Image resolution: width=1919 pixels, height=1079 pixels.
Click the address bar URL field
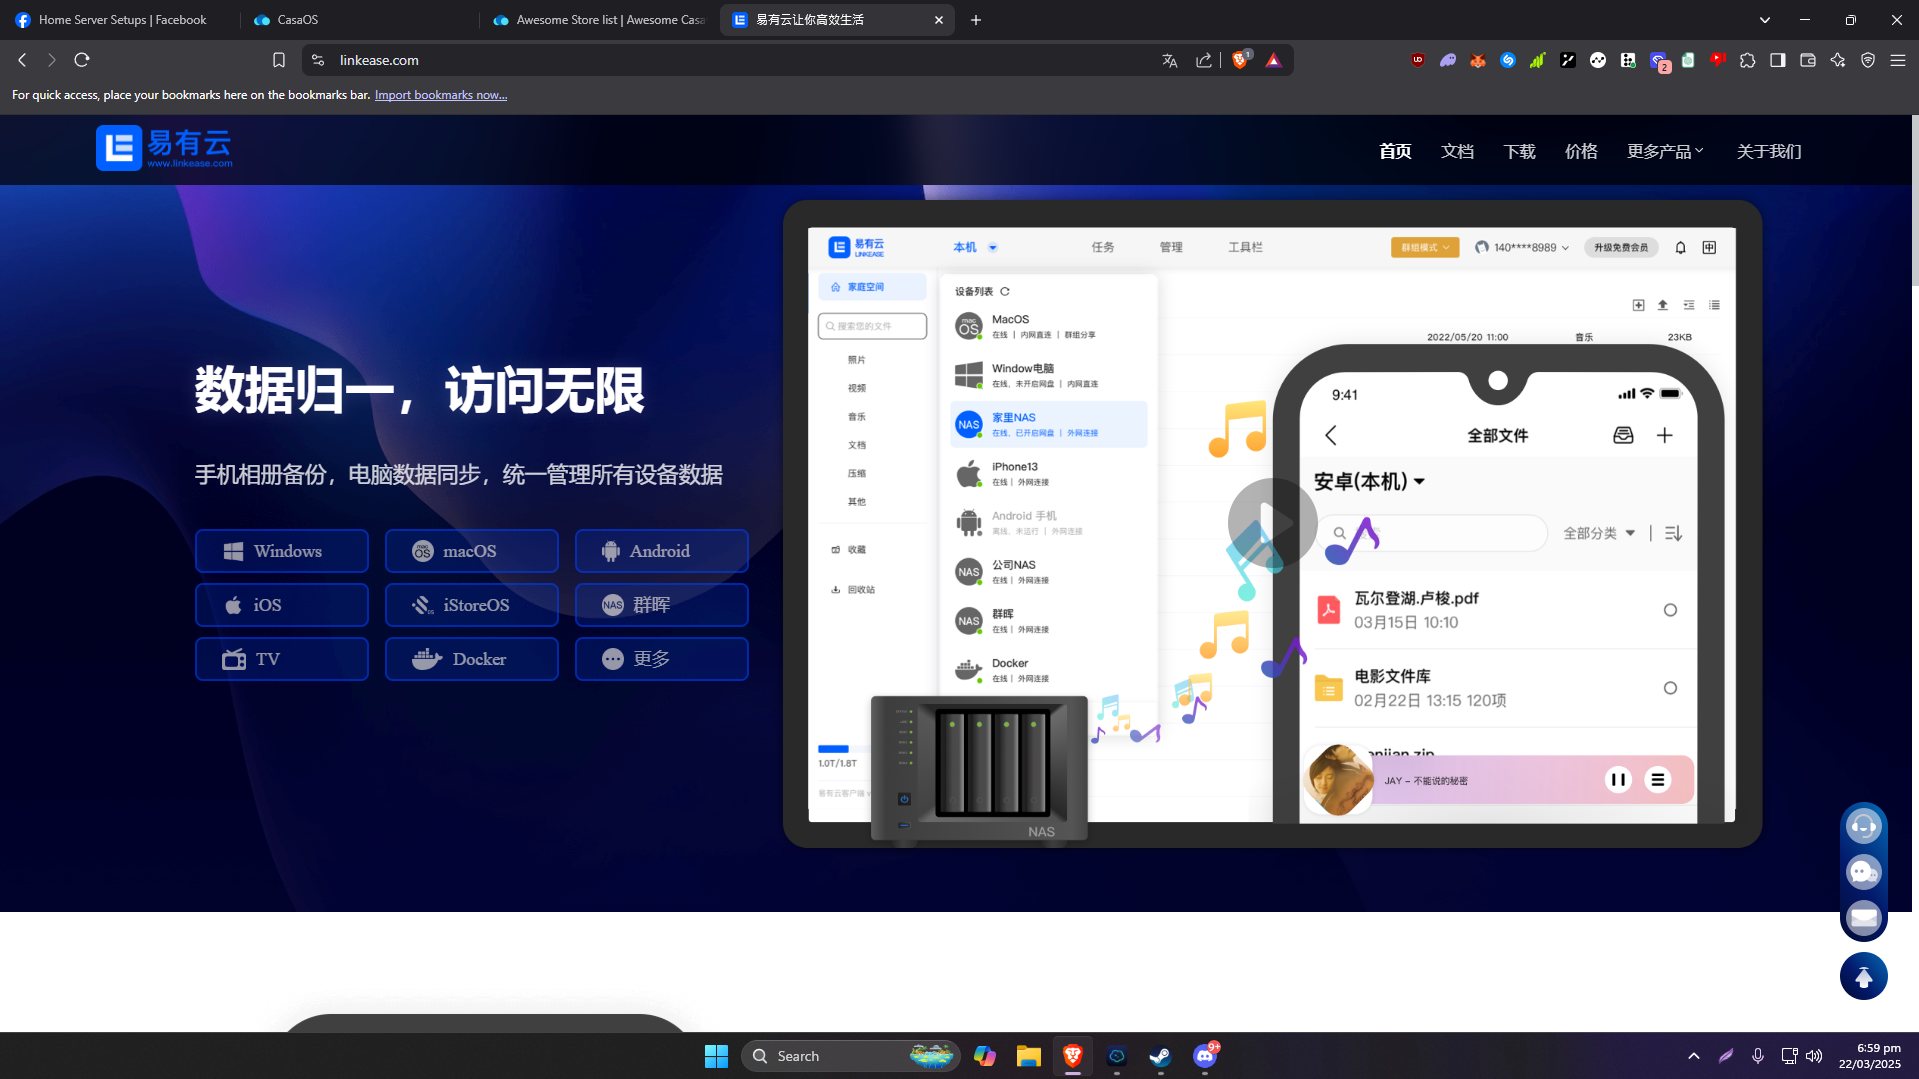740,60
